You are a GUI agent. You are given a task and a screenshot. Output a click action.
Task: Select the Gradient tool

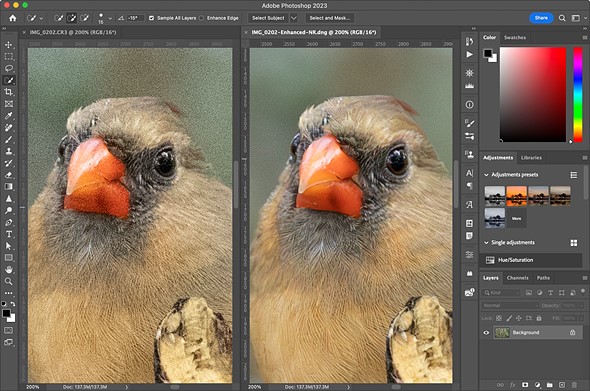[9, 187]
